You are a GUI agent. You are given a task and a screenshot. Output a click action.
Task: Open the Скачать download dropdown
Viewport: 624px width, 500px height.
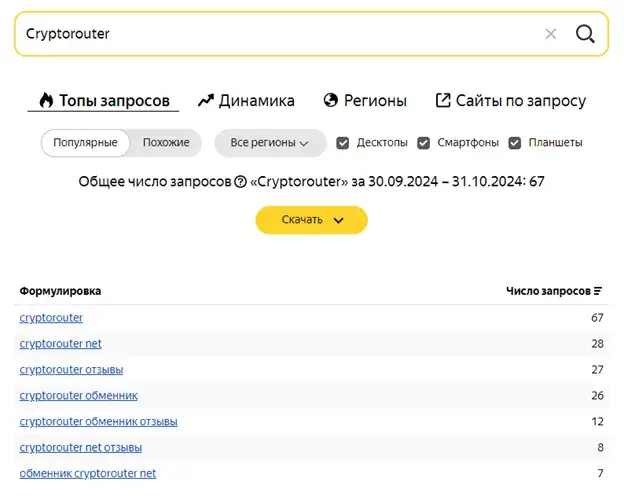[312, 220]
